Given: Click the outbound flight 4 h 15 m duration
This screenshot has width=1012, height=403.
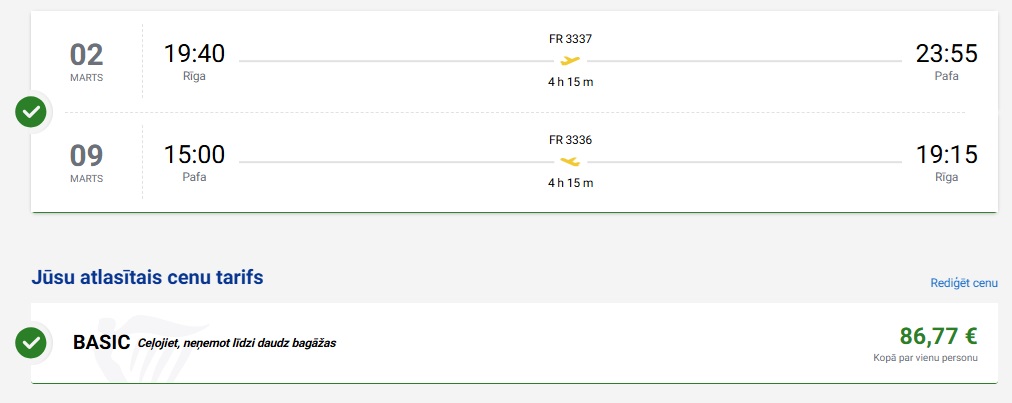Looking at the screenshot, I should click(570, 82).
